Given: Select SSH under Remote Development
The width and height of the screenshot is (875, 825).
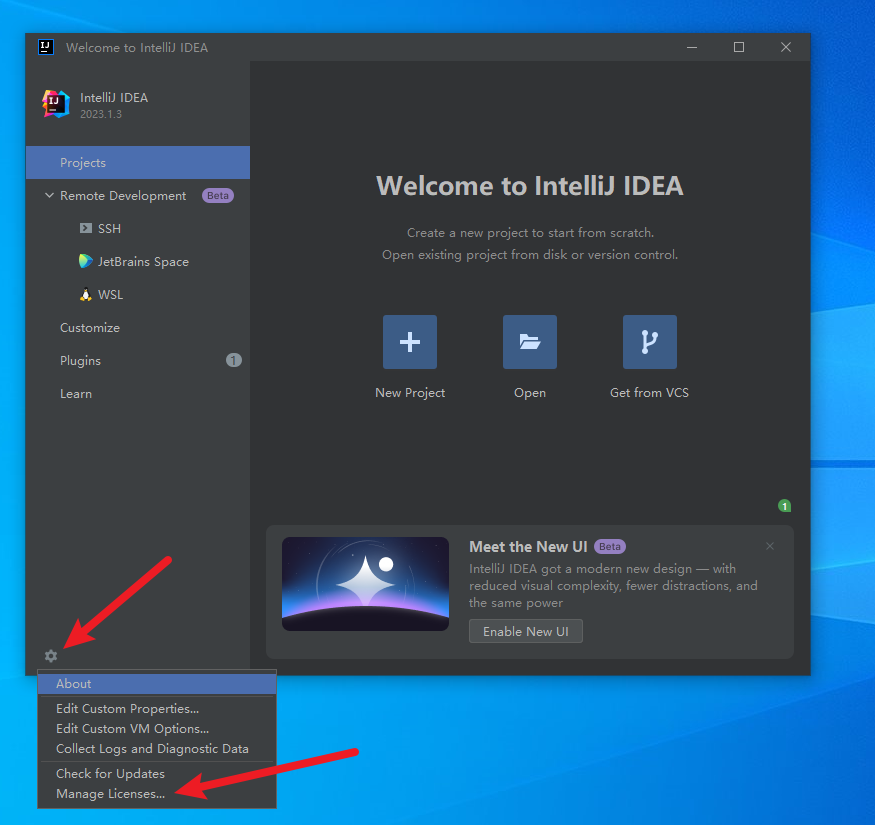Looking at the screenshot, I should tap(138, 228).
